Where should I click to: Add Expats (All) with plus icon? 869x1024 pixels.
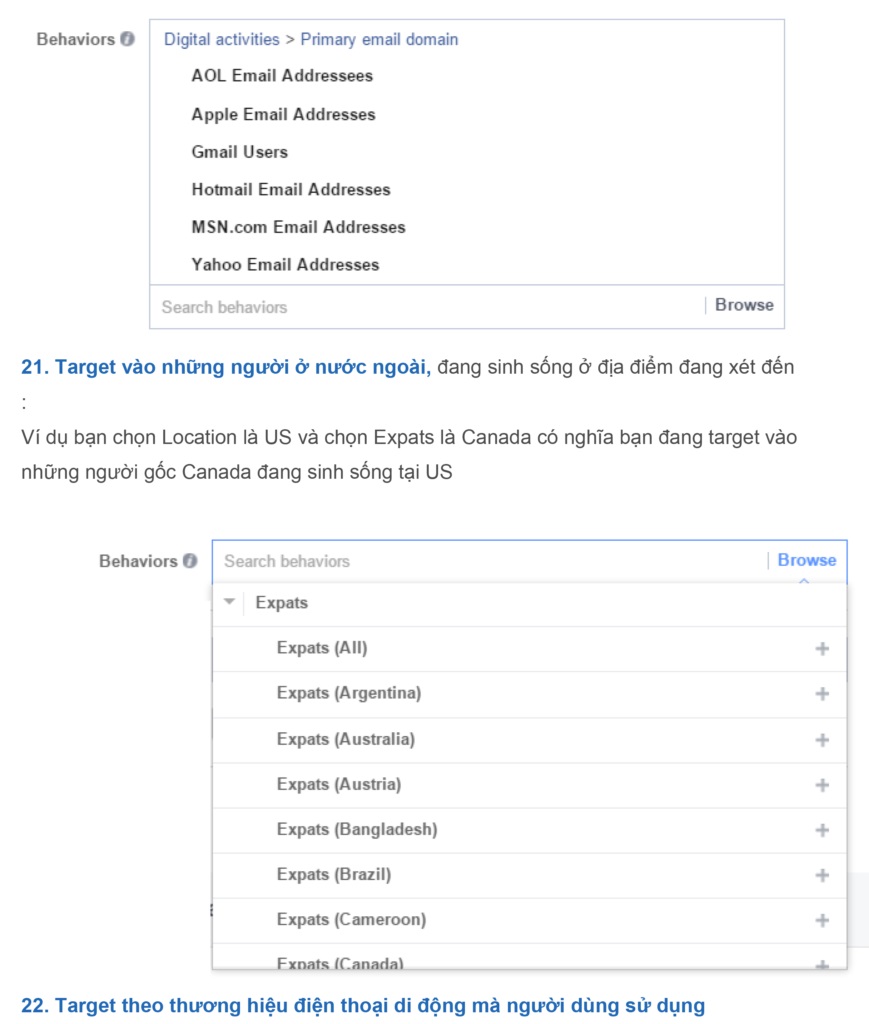(x=822, y=649)
